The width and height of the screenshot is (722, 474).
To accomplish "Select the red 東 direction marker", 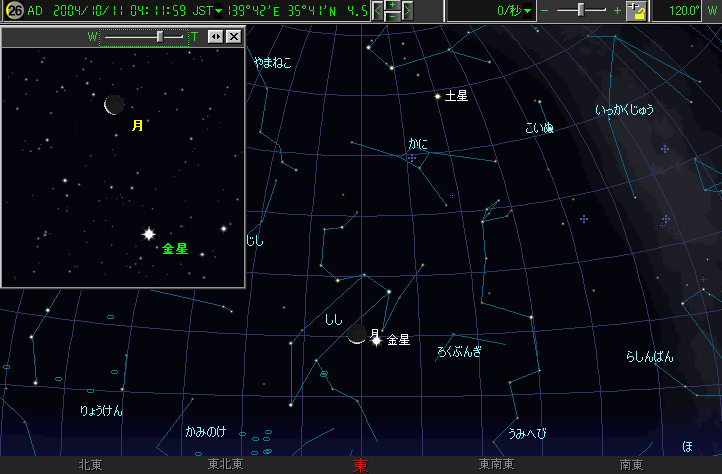I will tap(360, 465).
